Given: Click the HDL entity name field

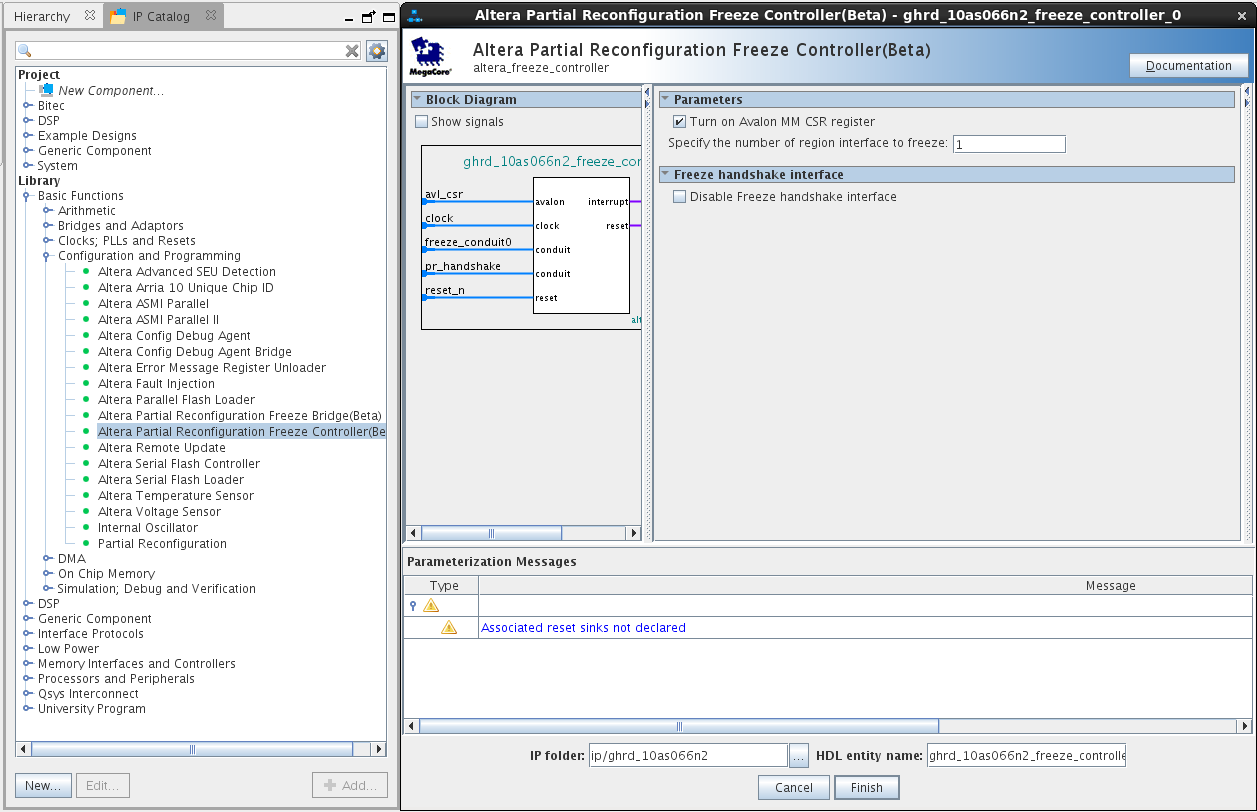Looking at the screenshot, I should pos(1026,755).
